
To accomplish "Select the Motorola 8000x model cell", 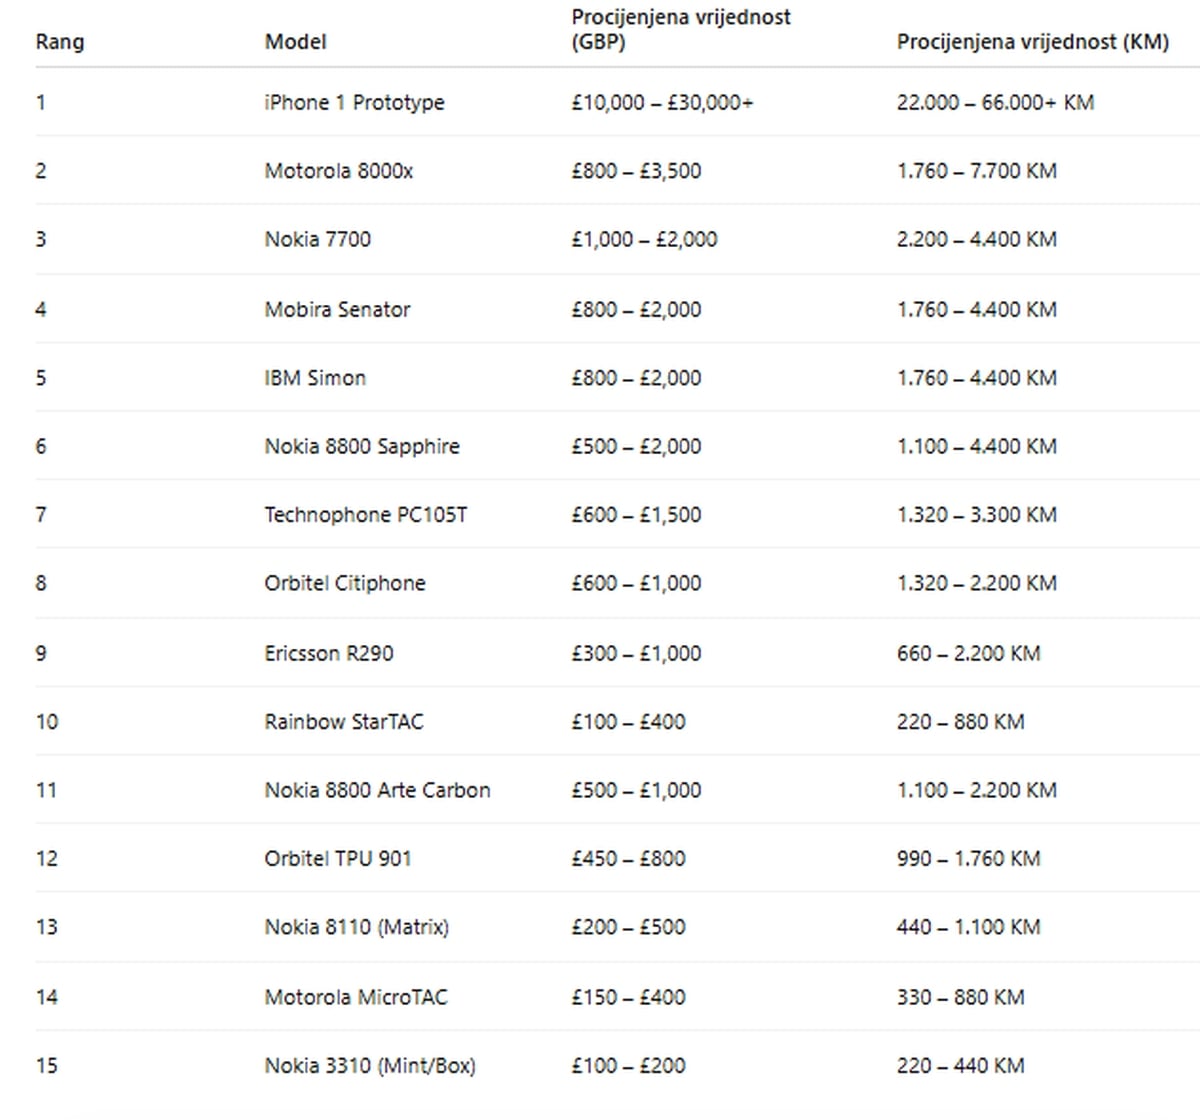I will point(338,171).
